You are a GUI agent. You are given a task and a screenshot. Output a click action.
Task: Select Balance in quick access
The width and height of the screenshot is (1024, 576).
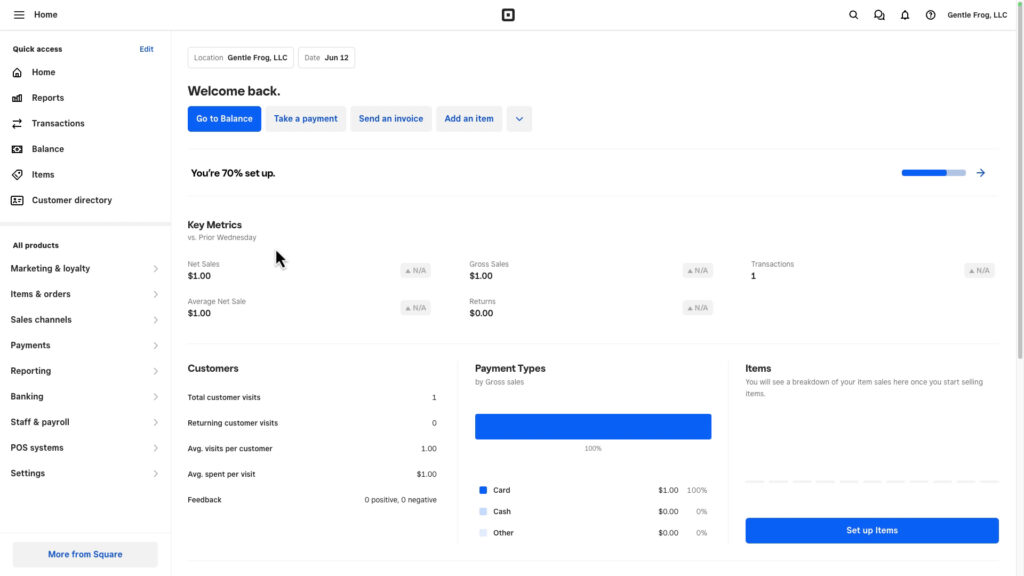point(47,149)
